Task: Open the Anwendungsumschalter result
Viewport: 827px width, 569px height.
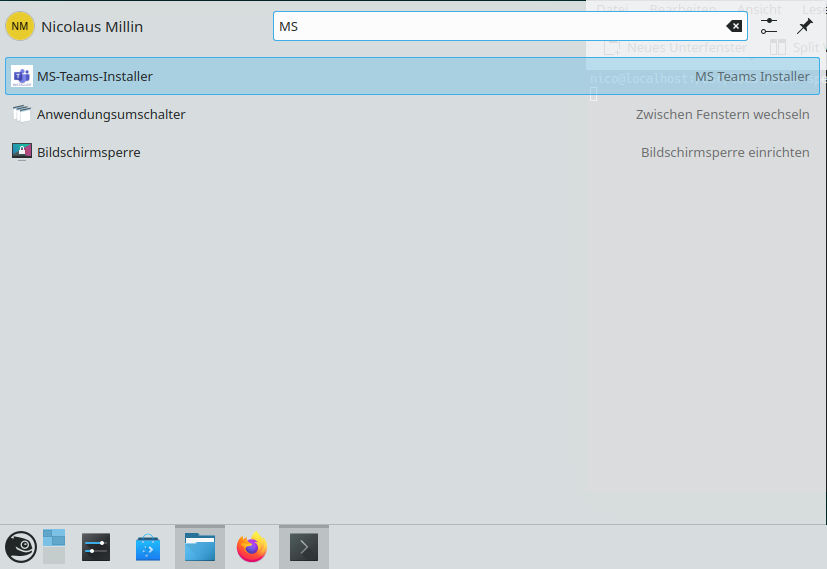Action: [x=412, y=114]
